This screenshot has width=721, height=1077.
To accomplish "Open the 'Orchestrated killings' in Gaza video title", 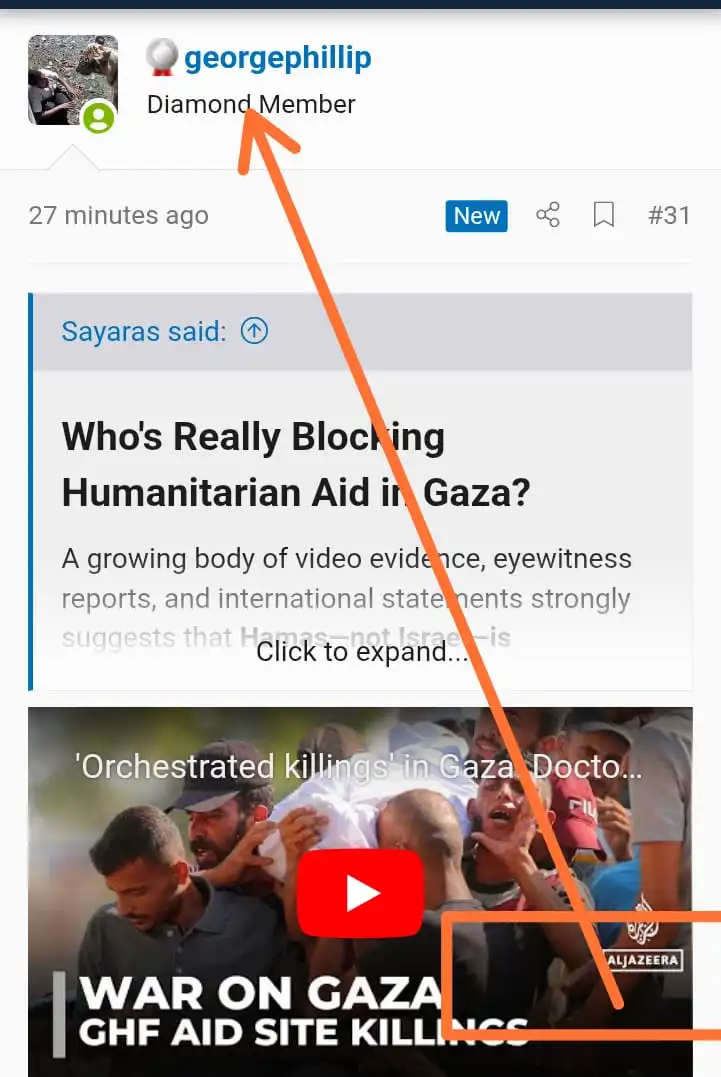I will coord(359,767).
